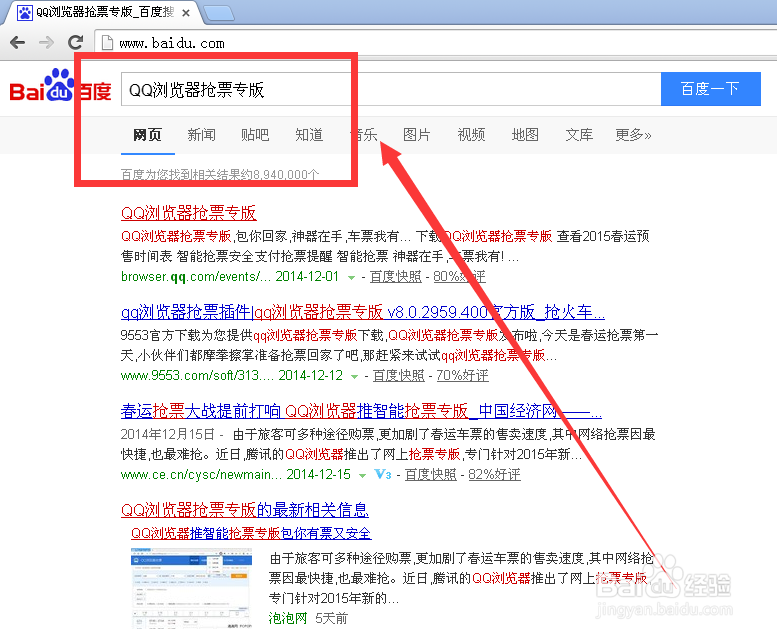Click the 70%好评 rating link

tap(462, 376)
